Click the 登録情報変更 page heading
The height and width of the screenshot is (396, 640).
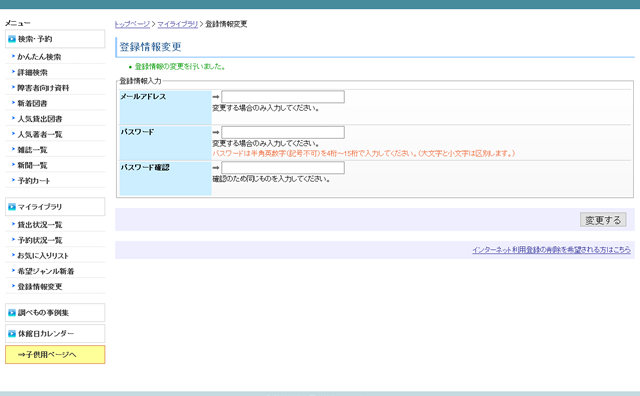click(x=150, y=47)
